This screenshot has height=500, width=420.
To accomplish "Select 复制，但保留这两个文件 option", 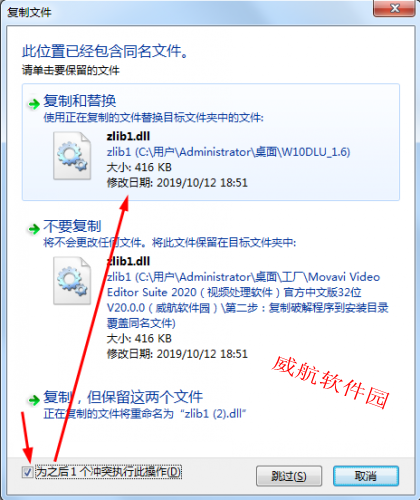I will point(123,397).
